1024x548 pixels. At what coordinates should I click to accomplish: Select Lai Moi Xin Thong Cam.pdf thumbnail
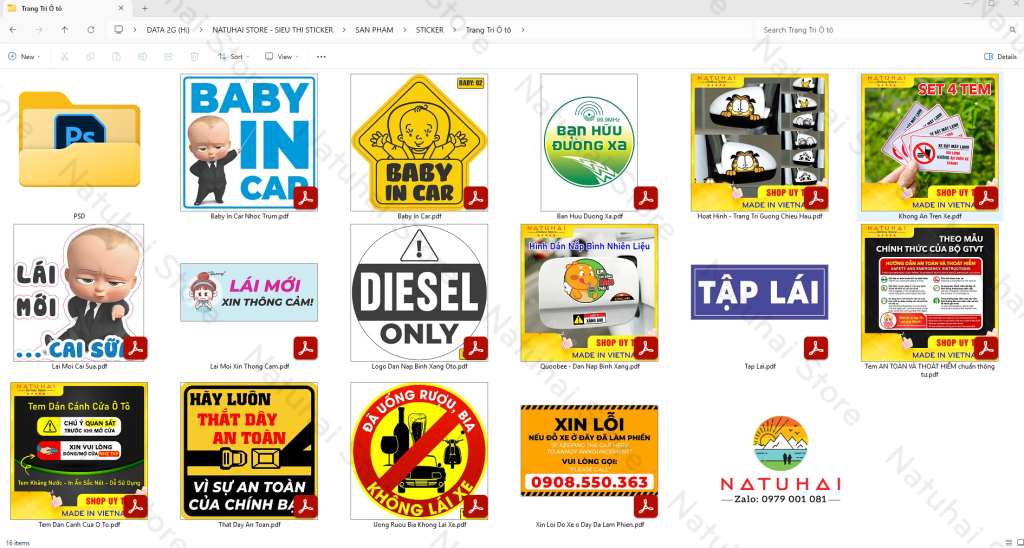tap(249, 293)
